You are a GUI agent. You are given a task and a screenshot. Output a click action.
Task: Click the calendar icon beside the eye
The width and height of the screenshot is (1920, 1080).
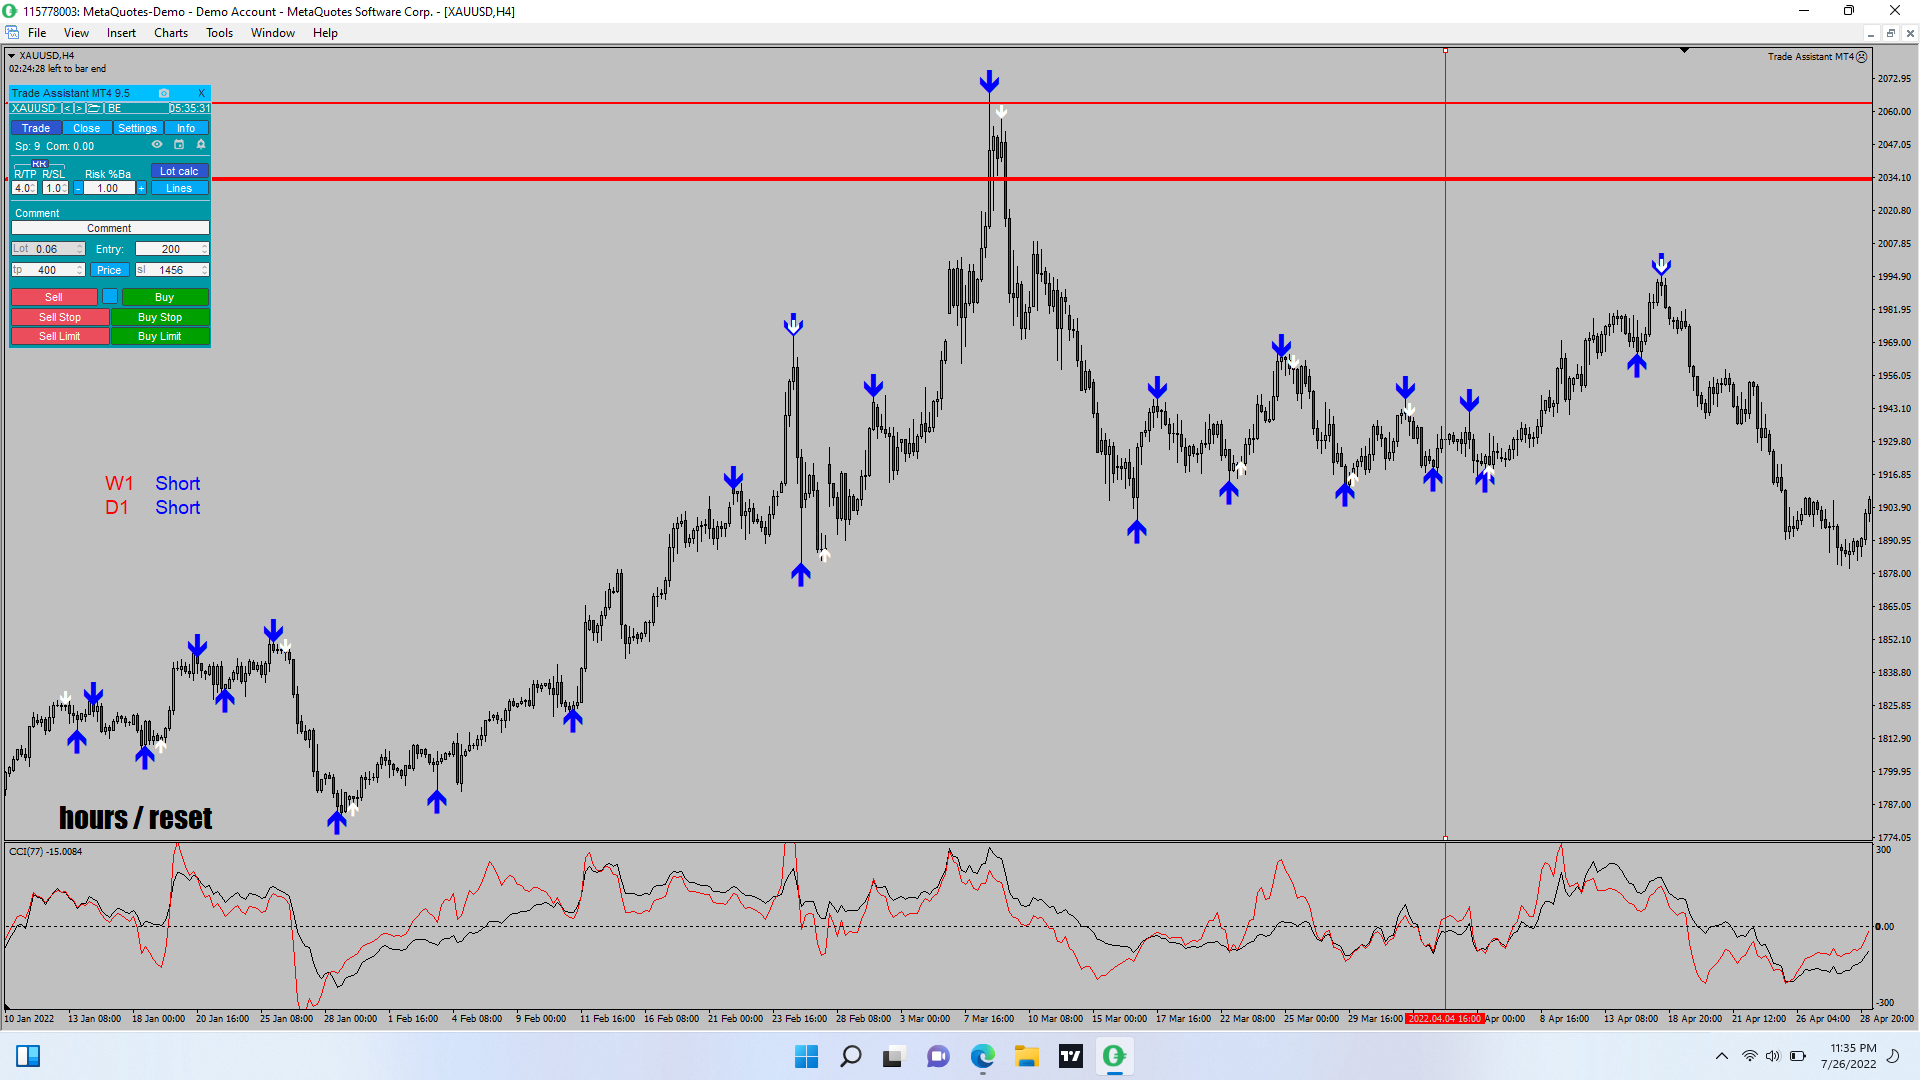(x=179, y=144)
